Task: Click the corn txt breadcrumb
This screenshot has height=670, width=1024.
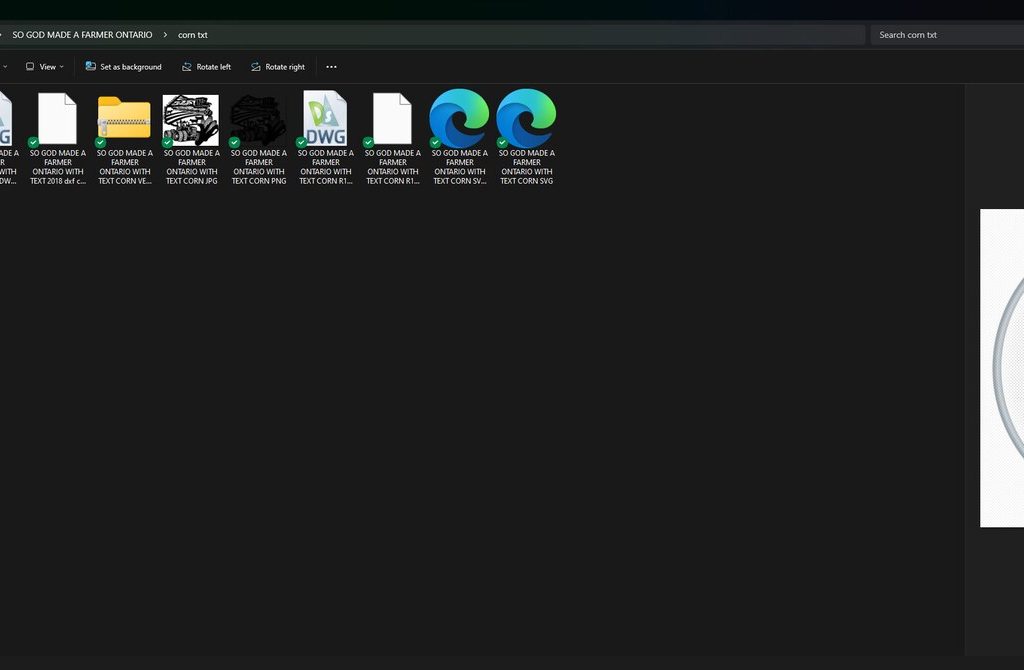Action: [x=193, y=35]
